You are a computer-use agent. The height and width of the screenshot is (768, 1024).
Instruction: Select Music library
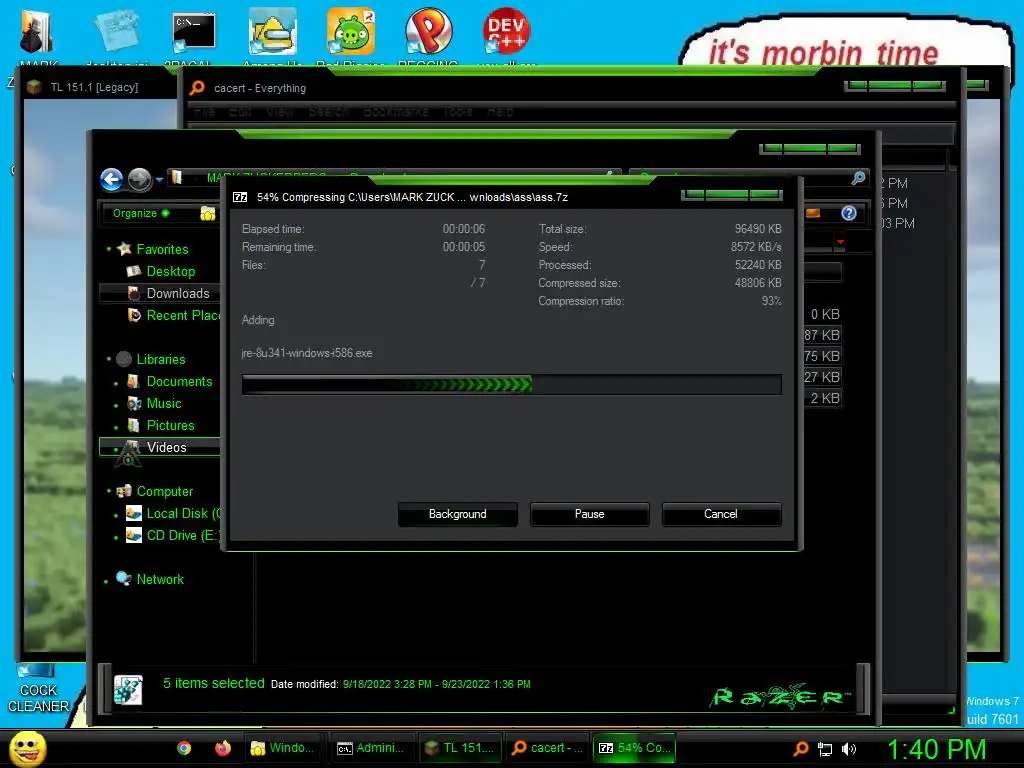point(163,404)
